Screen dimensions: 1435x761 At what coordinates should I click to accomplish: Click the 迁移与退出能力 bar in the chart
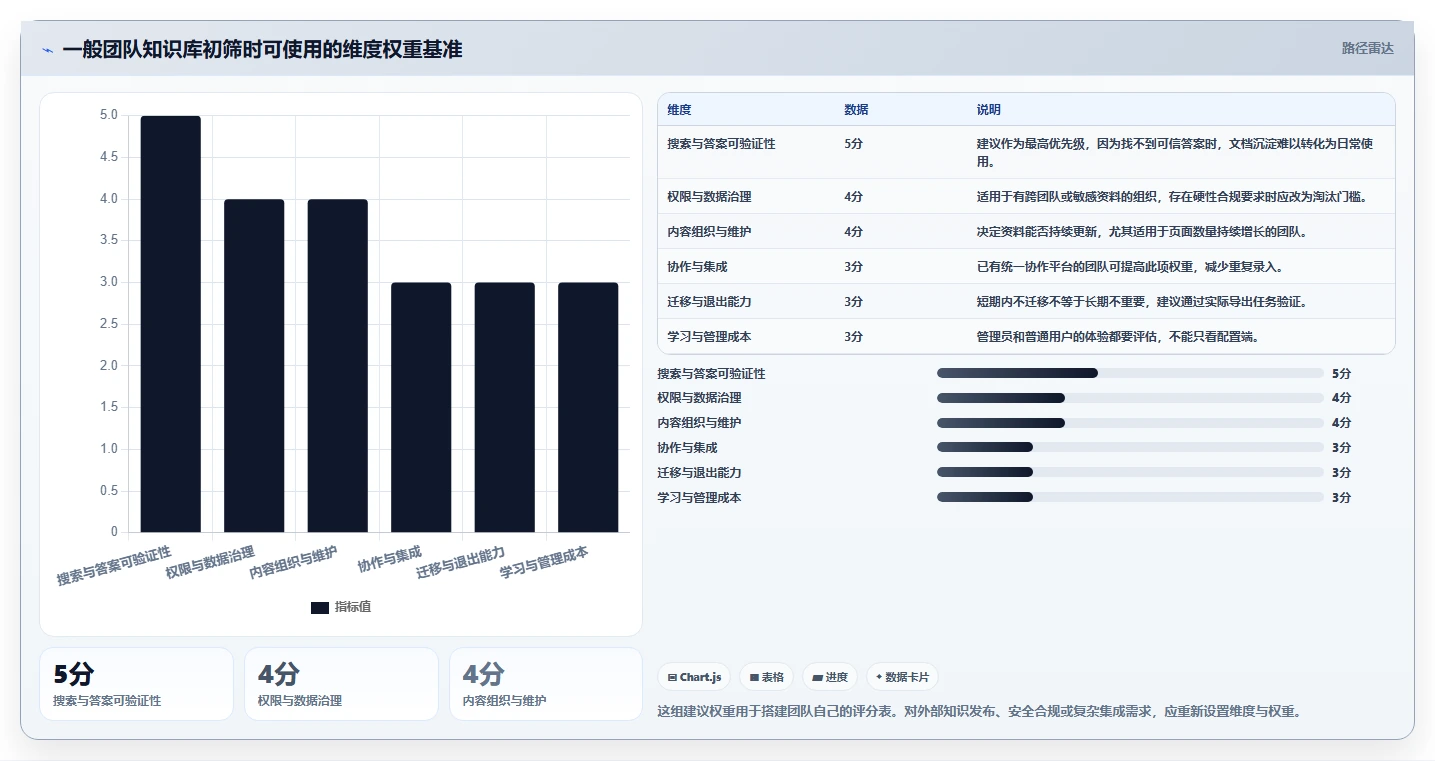[504, 407]
